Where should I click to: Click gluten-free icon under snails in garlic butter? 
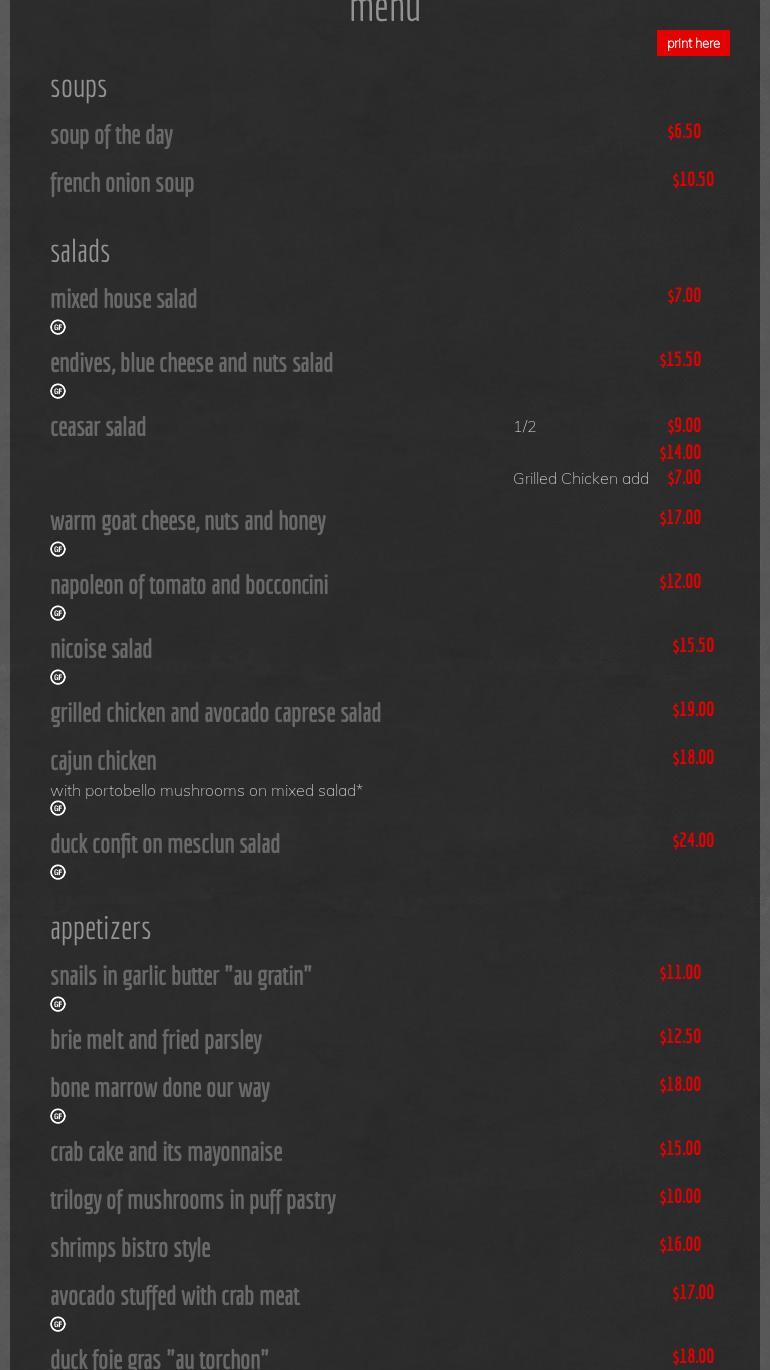[58, 1004]
